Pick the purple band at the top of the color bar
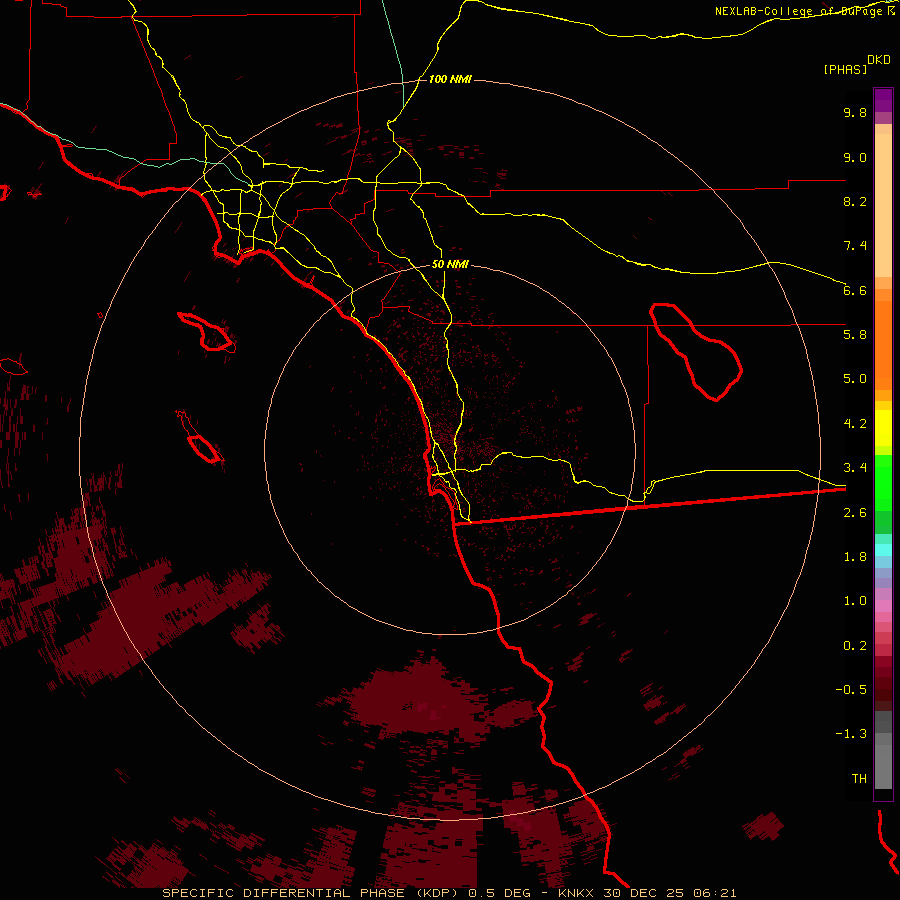 coord(883,100)
